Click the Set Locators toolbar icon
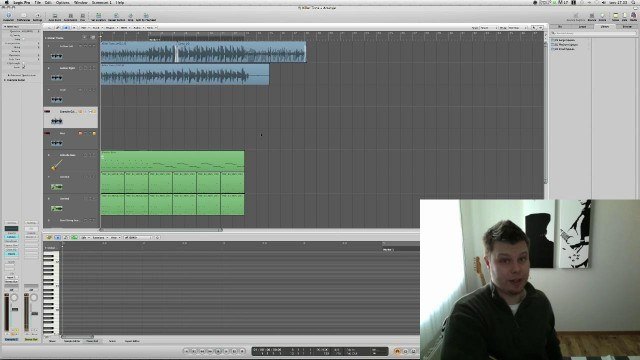Screen dimensions: 640x360 [x=98, y=16]
